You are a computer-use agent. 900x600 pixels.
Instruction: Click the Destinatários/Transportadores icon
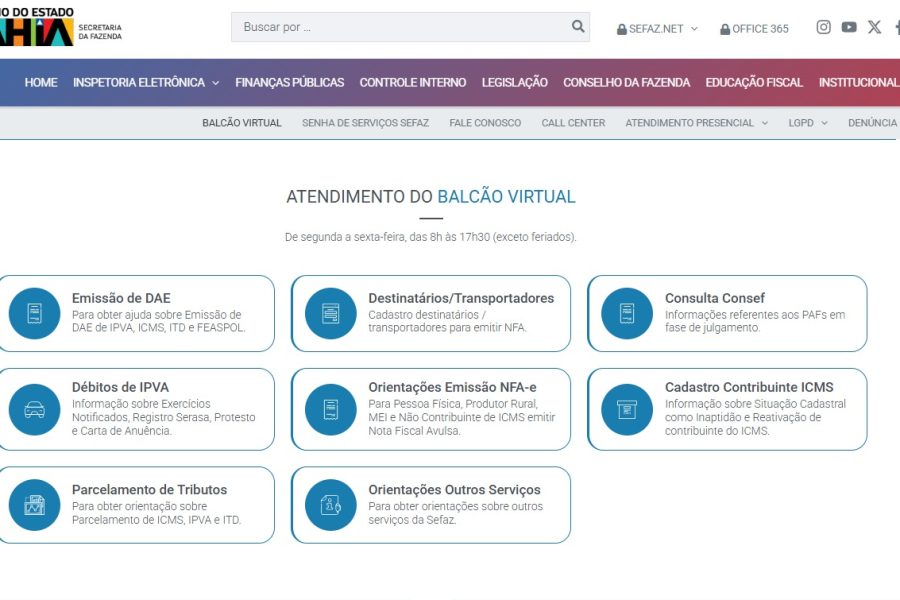point(328,313)
